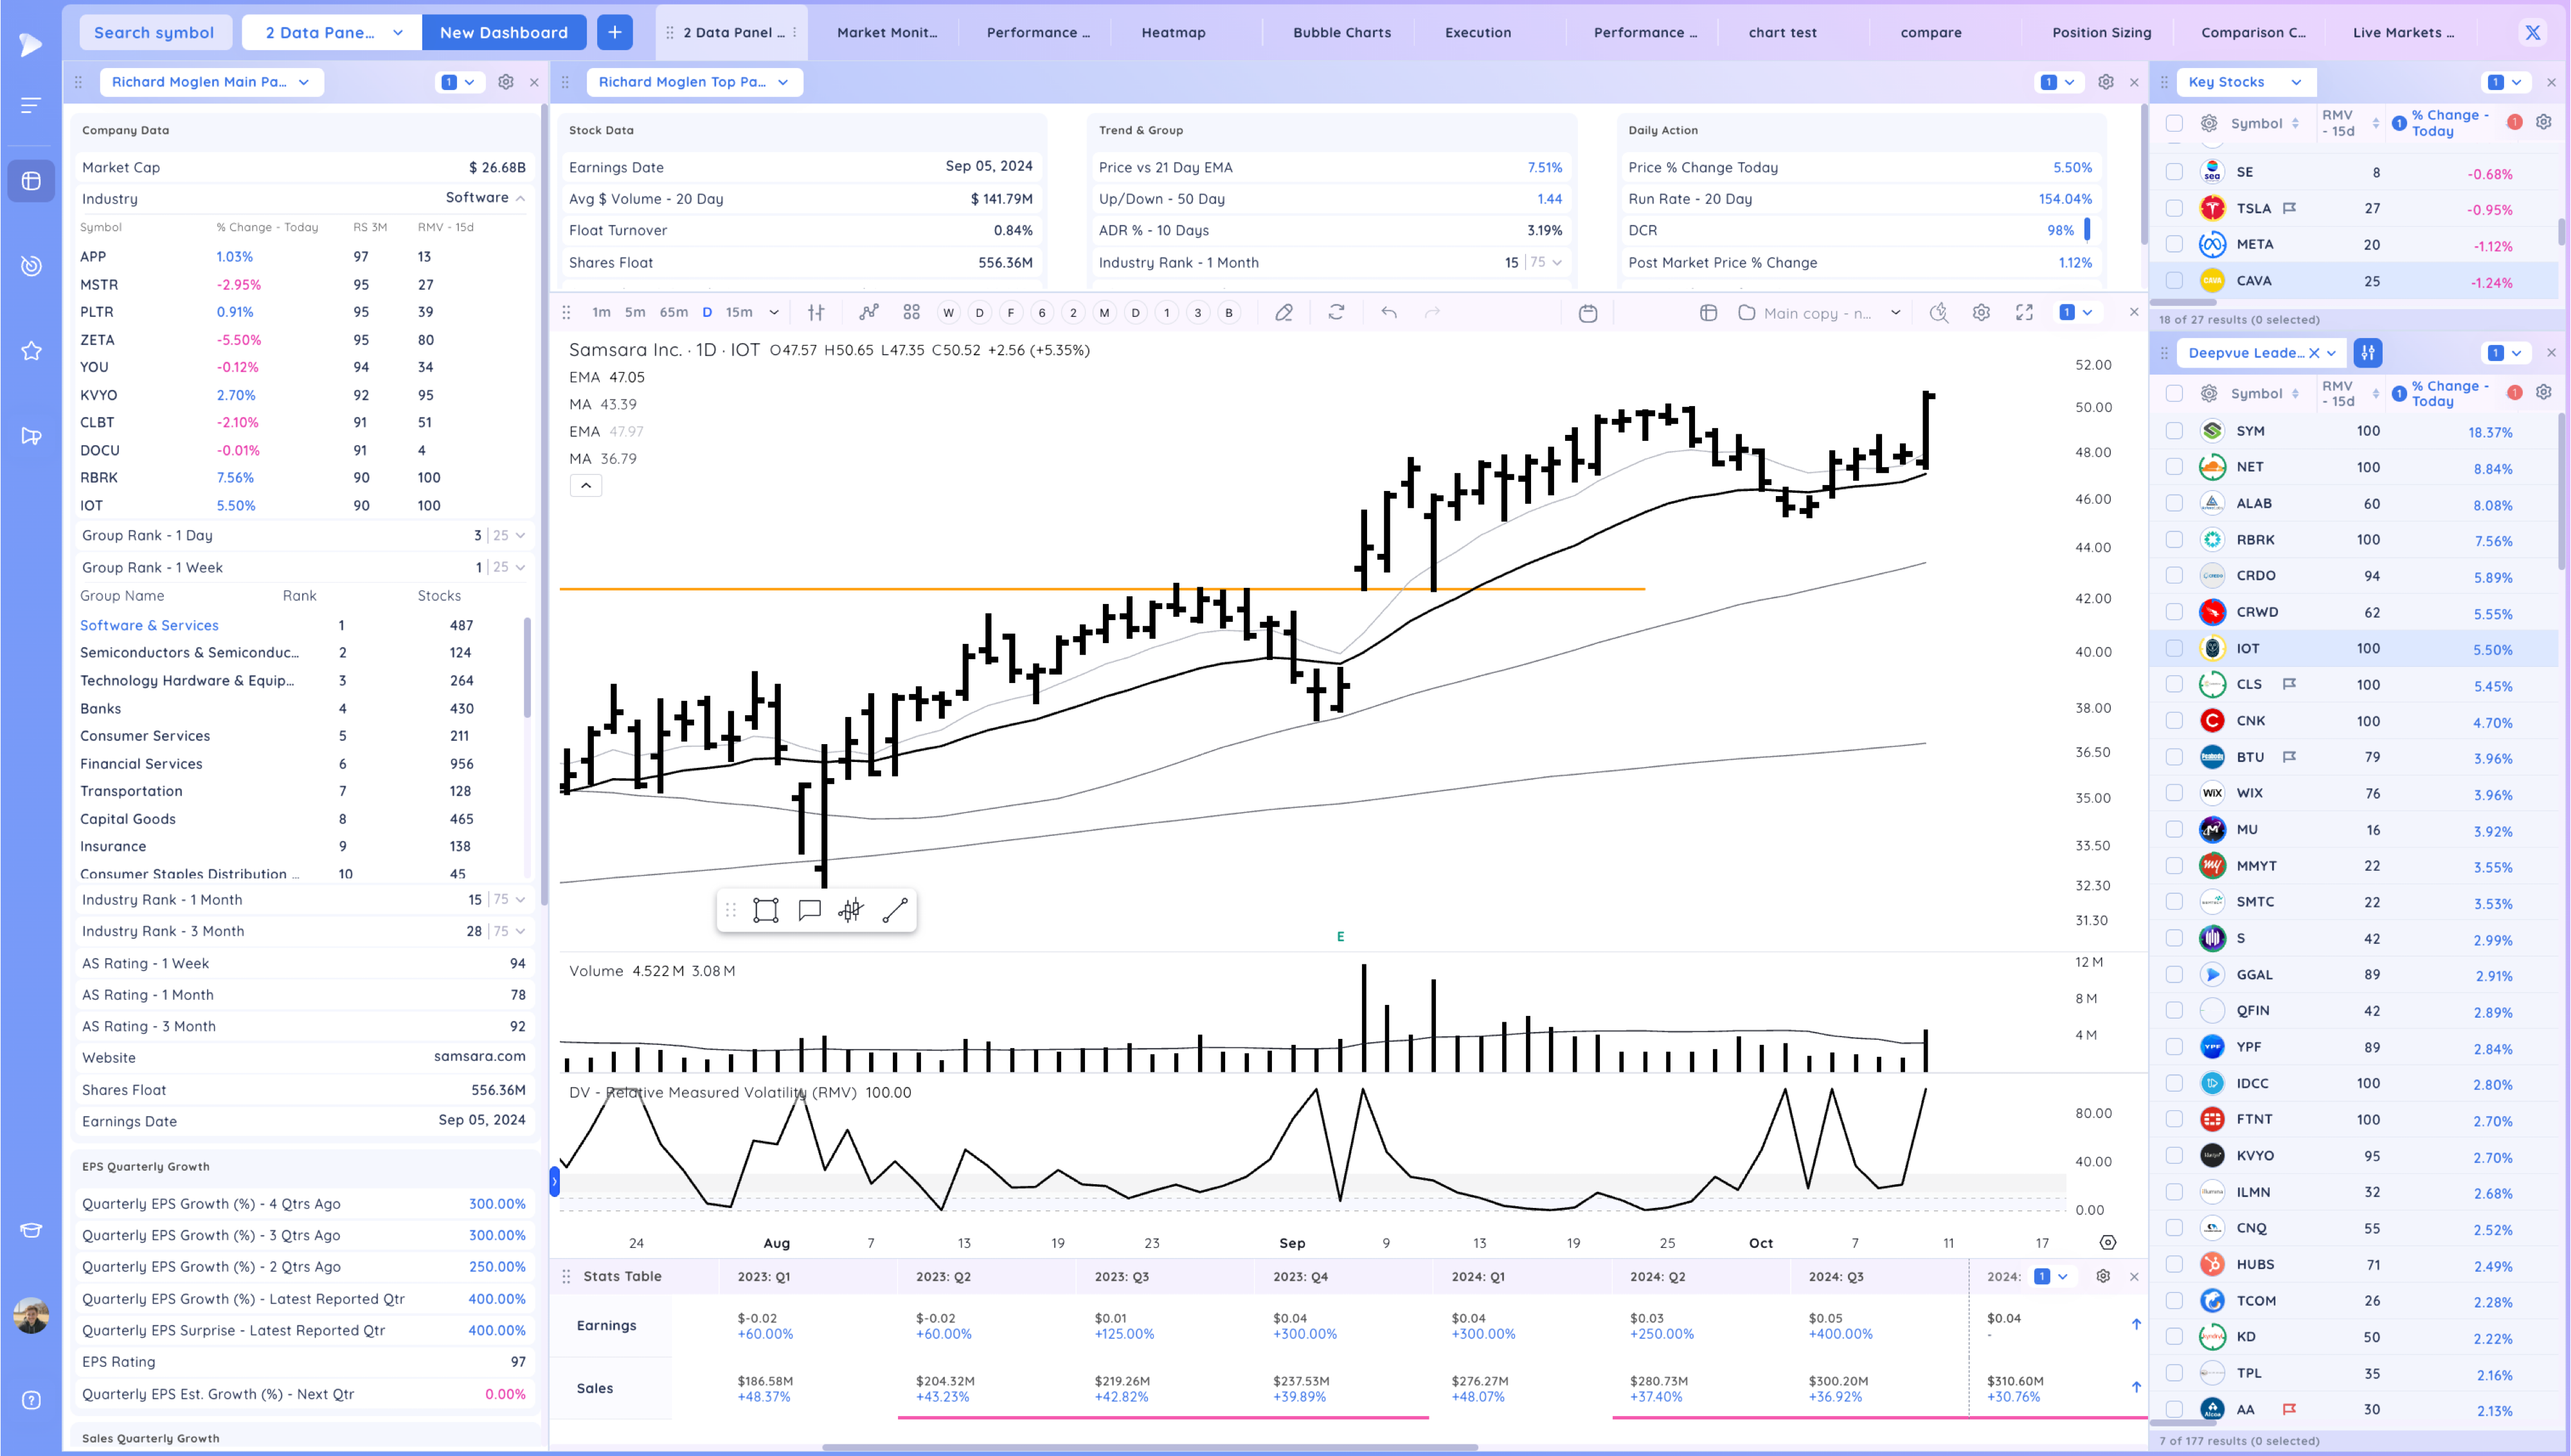2571x1456 pixels.
Task: Click the Search symbol field
Action: (154, 32)
